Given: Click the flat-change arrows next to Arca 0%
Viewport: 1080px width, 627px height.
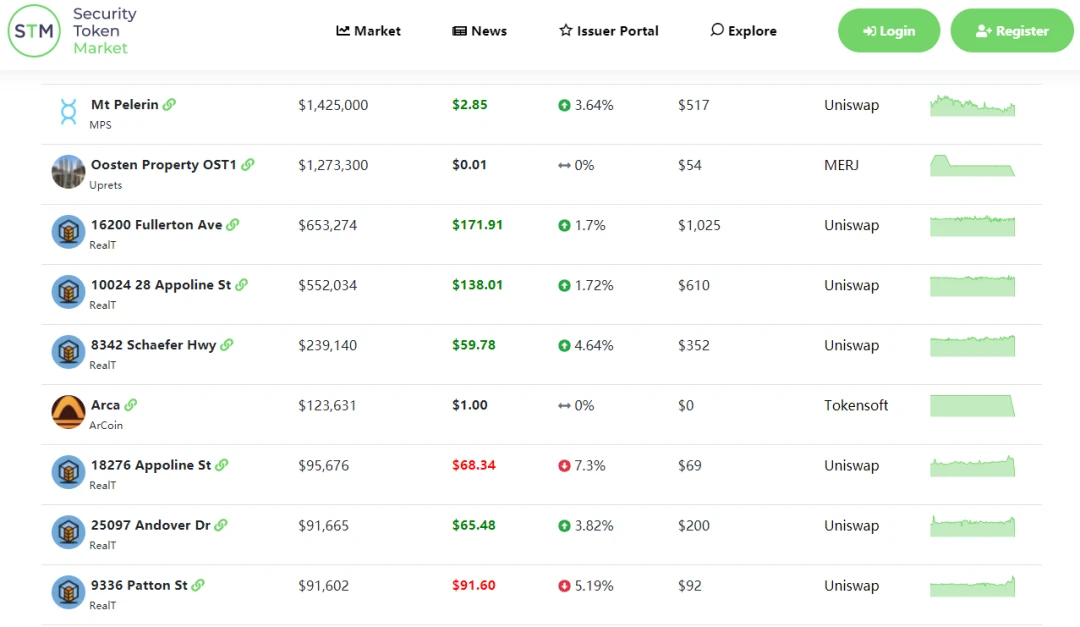Looking at the screenshot, I should click(564, 406).
